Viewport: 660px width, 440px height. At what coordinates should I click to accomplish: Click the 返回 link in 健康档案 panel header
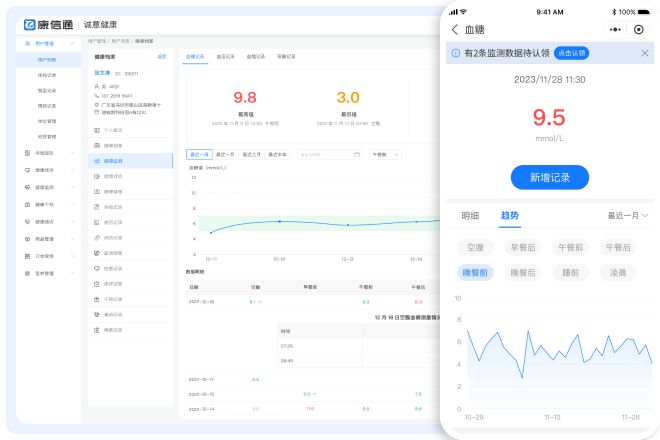(x=162, y=56)
